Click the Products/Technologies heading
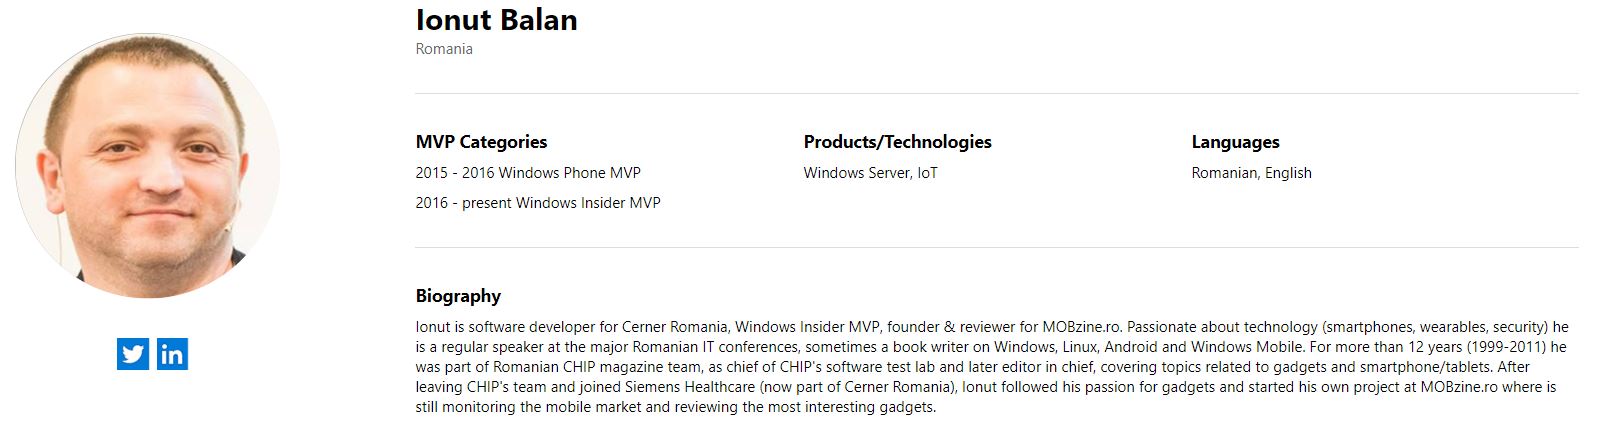 pos(897,142)
